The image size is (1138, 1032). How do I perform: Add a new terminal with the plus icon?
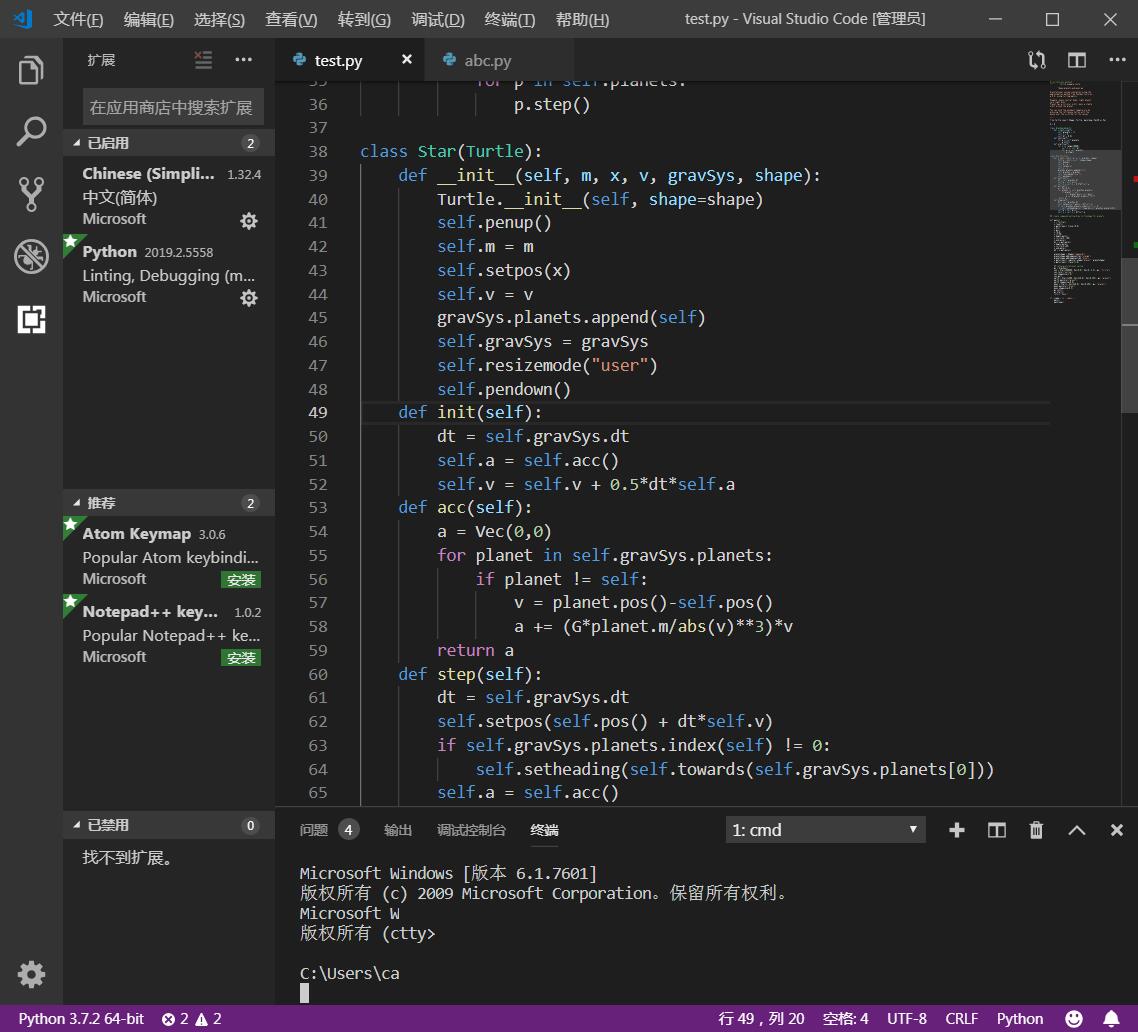[x=956, y=830]
